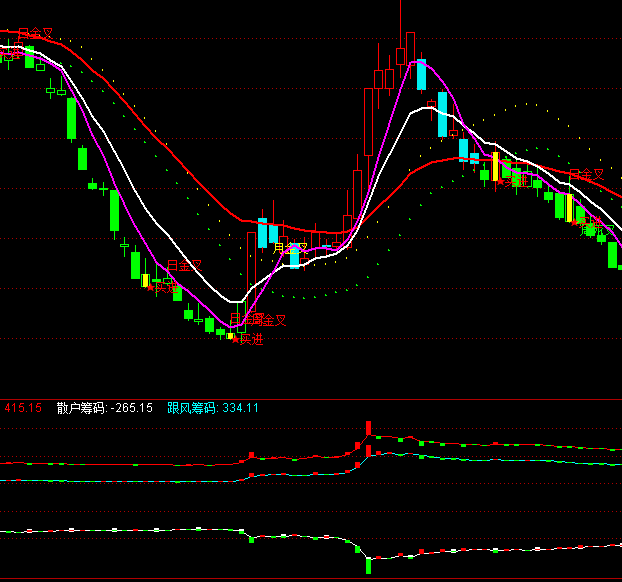The image size is (622, 582).
Task: Select the yellow candlestick near the right edge
Action: pos(568,206)
